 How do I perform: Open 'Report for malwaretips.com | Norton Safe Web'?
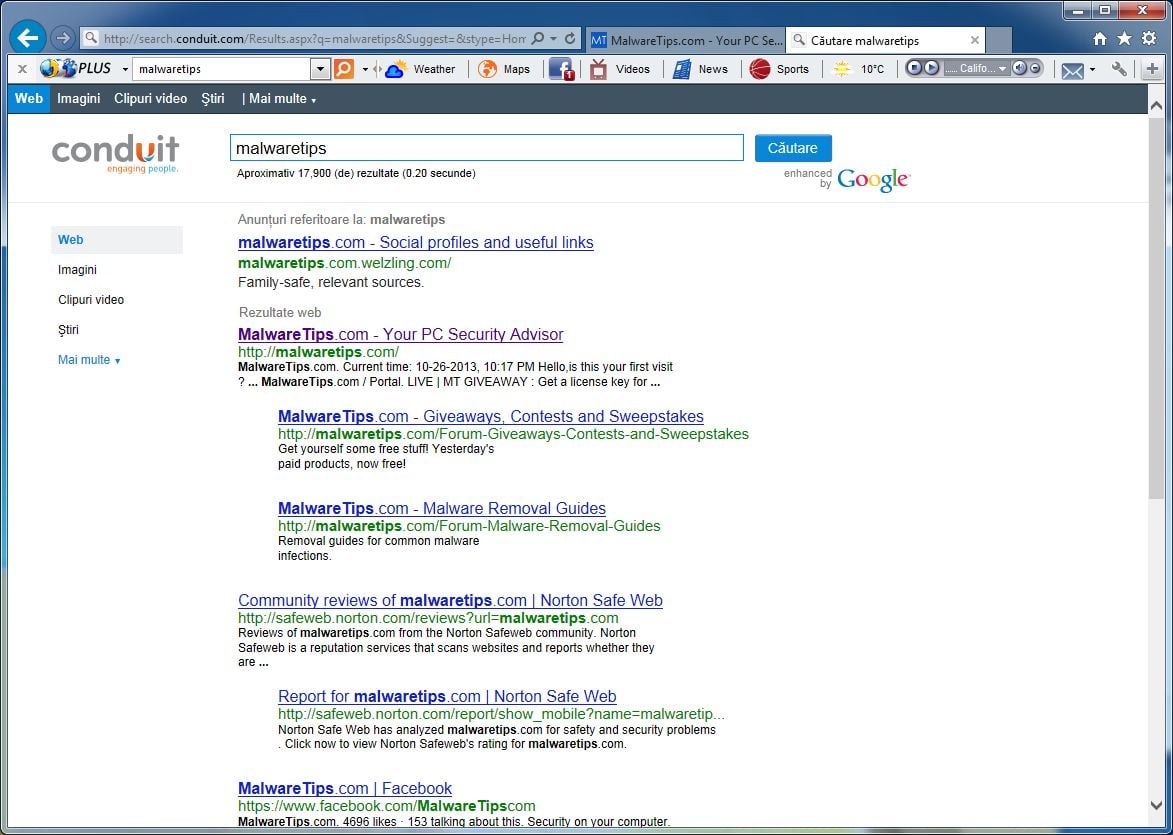click(447, 697)
